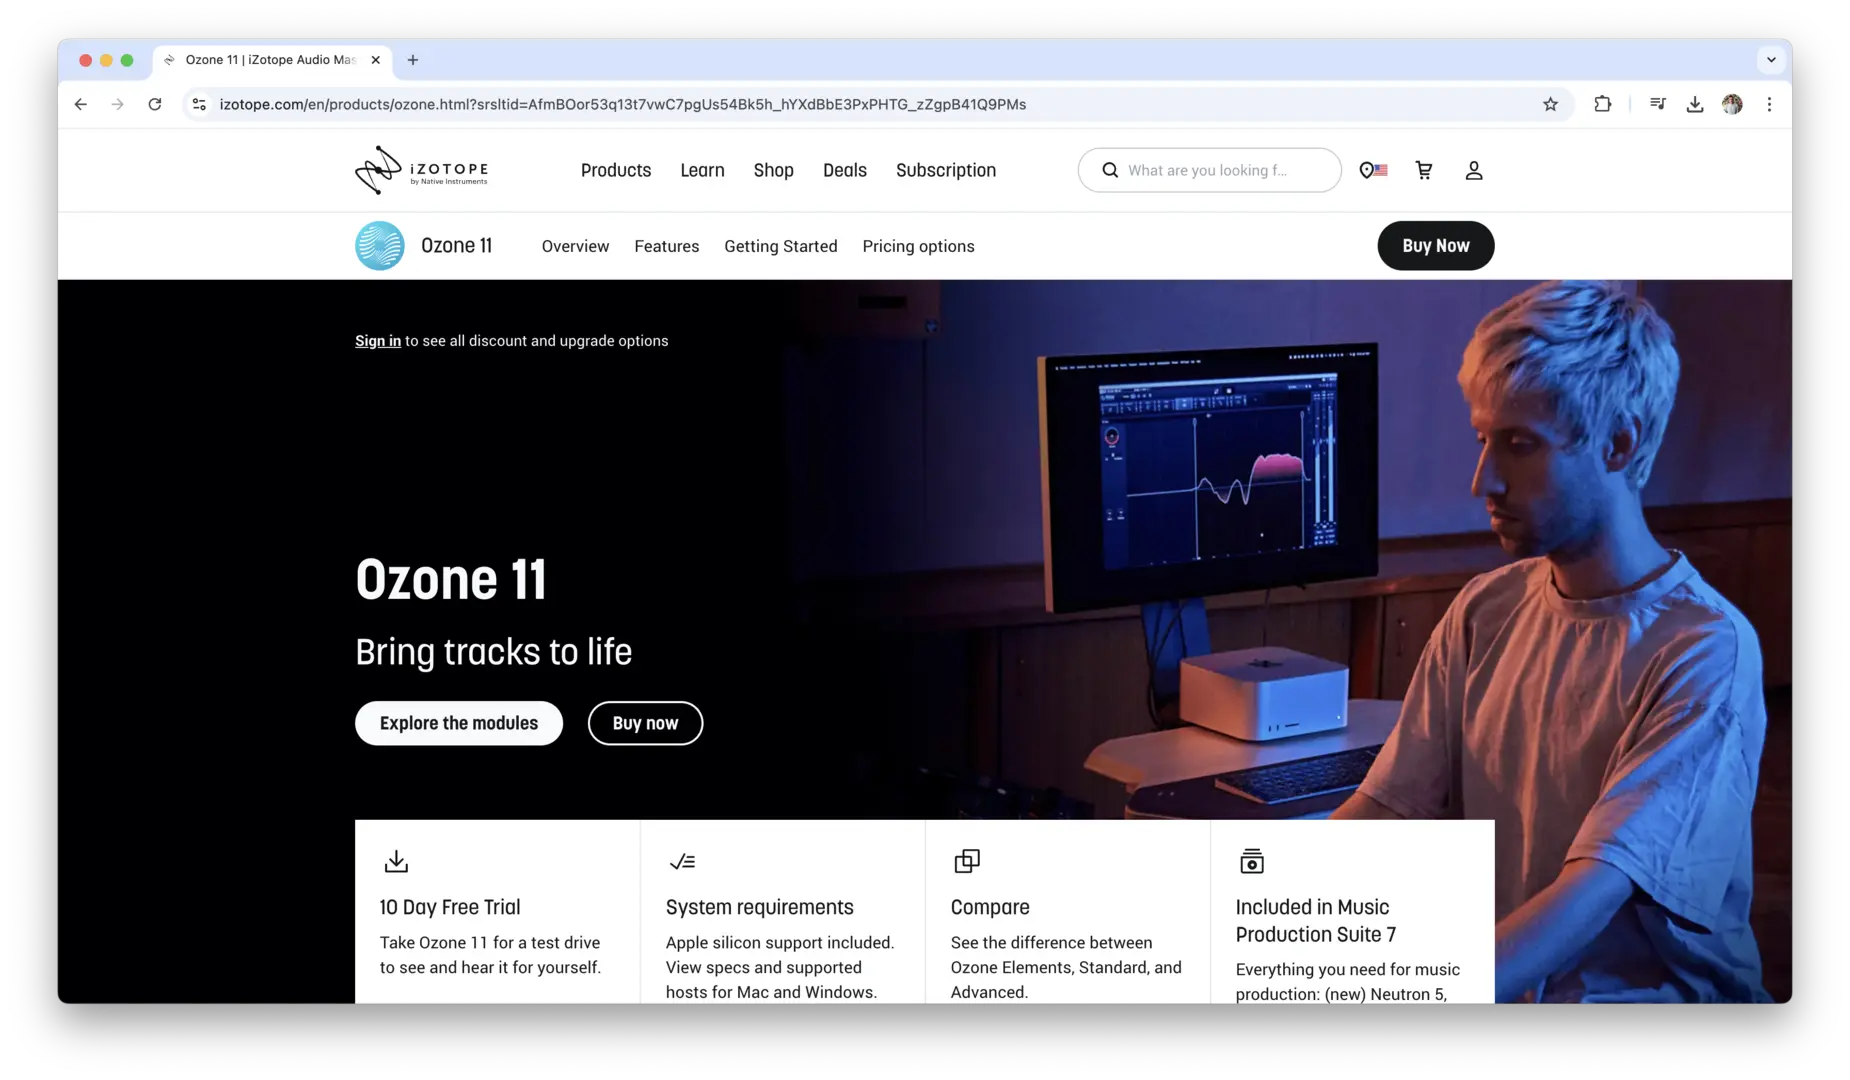Switch to the Pricing options section tab
The width and height of the screenshot is (1850, 1080).
[x=919, y=246]
